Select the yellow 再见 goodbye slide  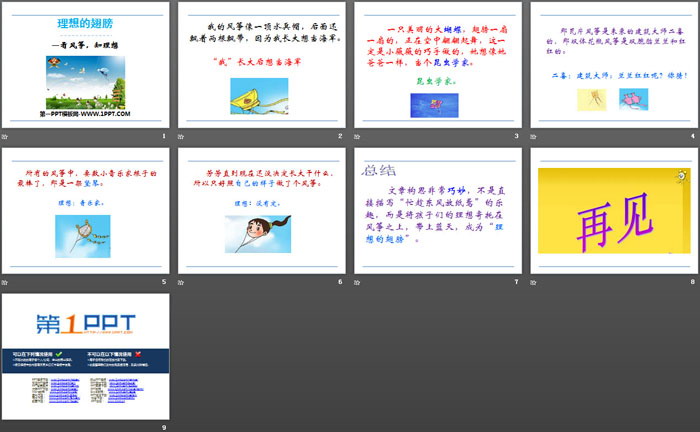coord(613,211)
